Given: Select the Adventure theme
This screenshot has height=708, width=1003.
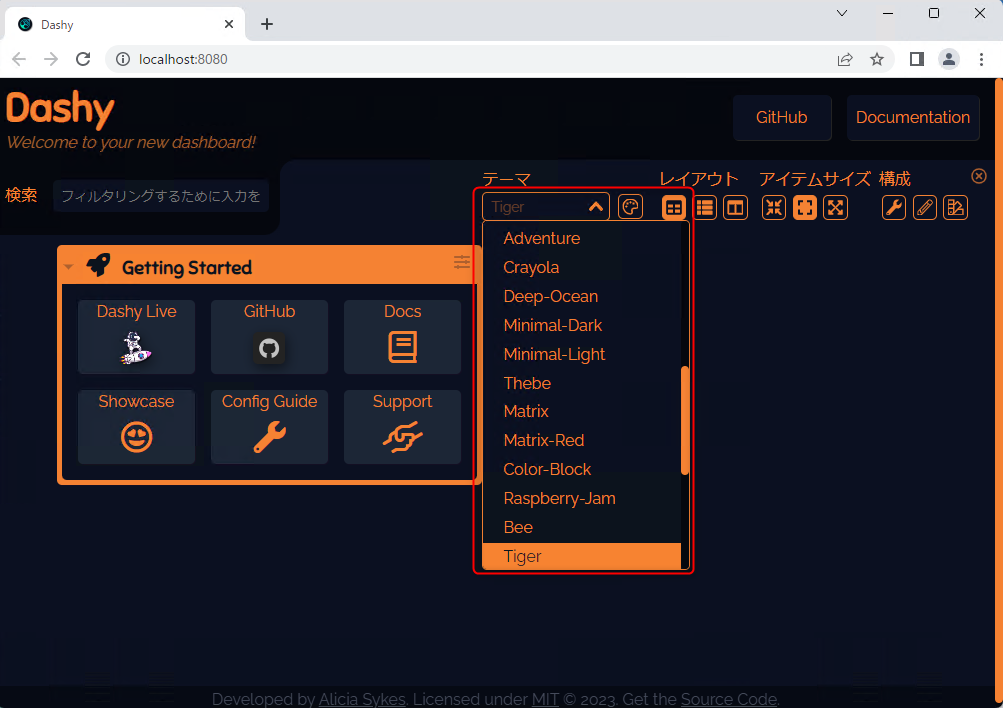Looking at the screenshot, I should point(581,238).
